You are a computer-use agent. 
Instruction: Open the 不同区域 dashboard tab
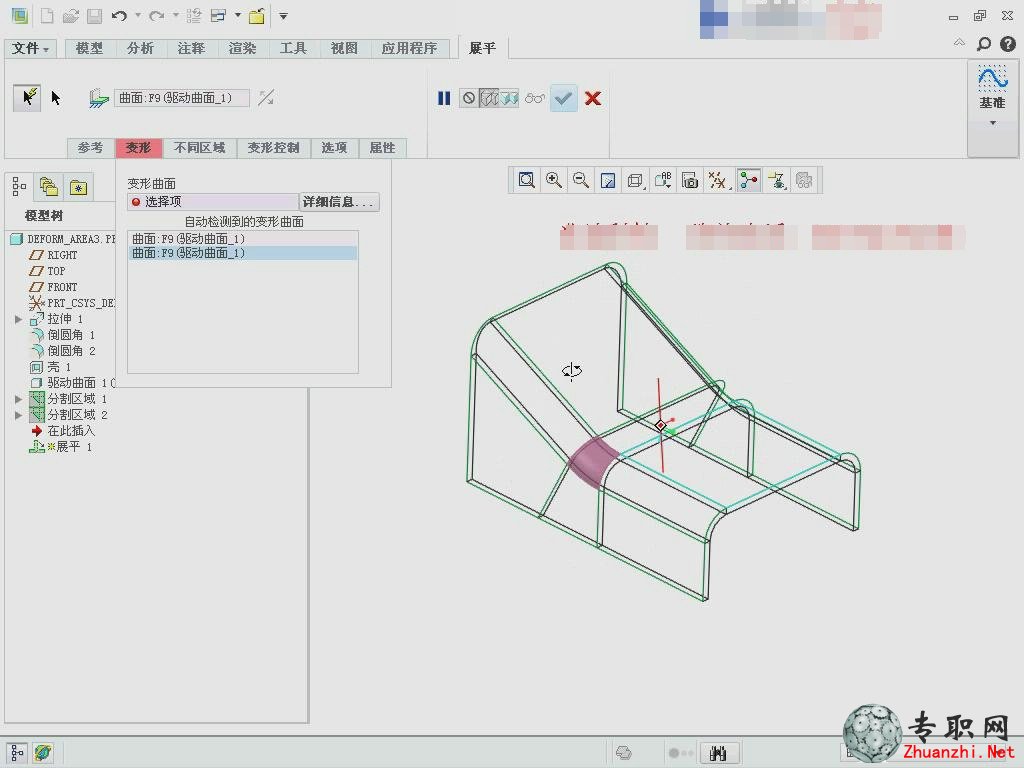[x=199, y=148]
